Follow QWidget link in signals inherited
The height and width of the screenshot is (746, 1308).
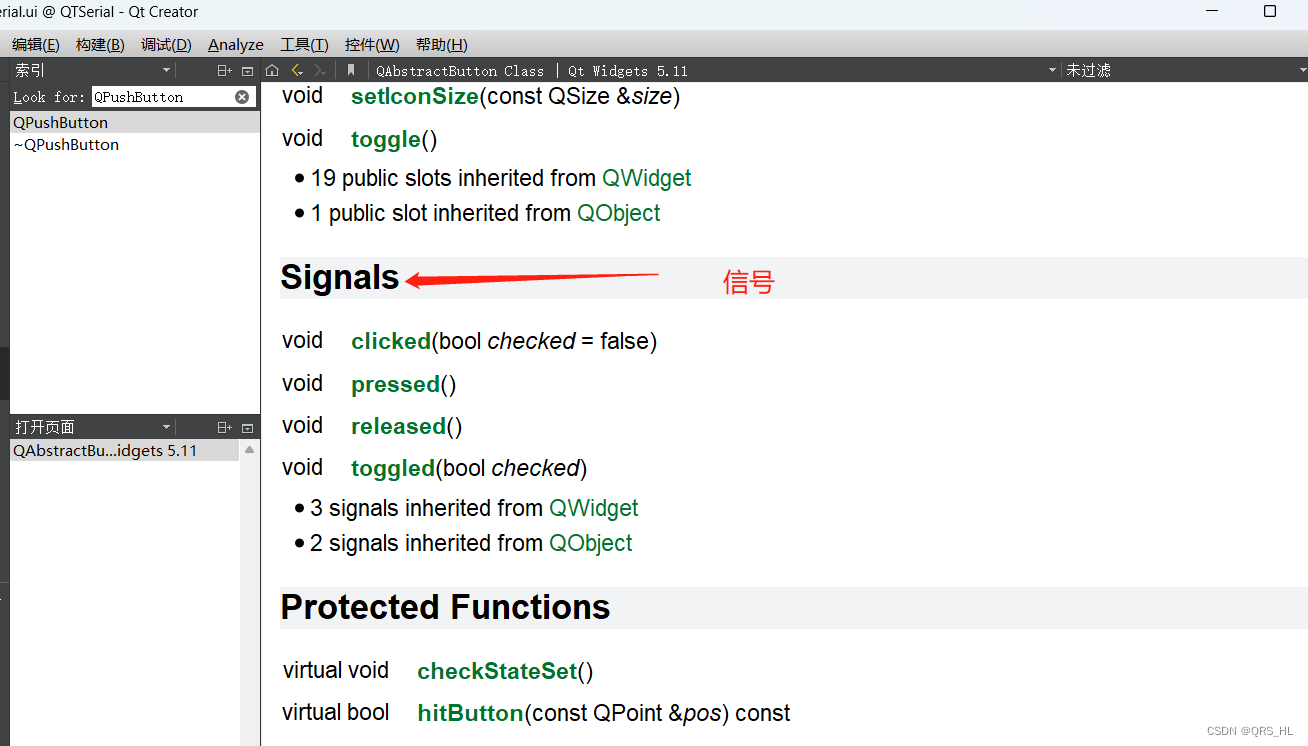[594, 508]
